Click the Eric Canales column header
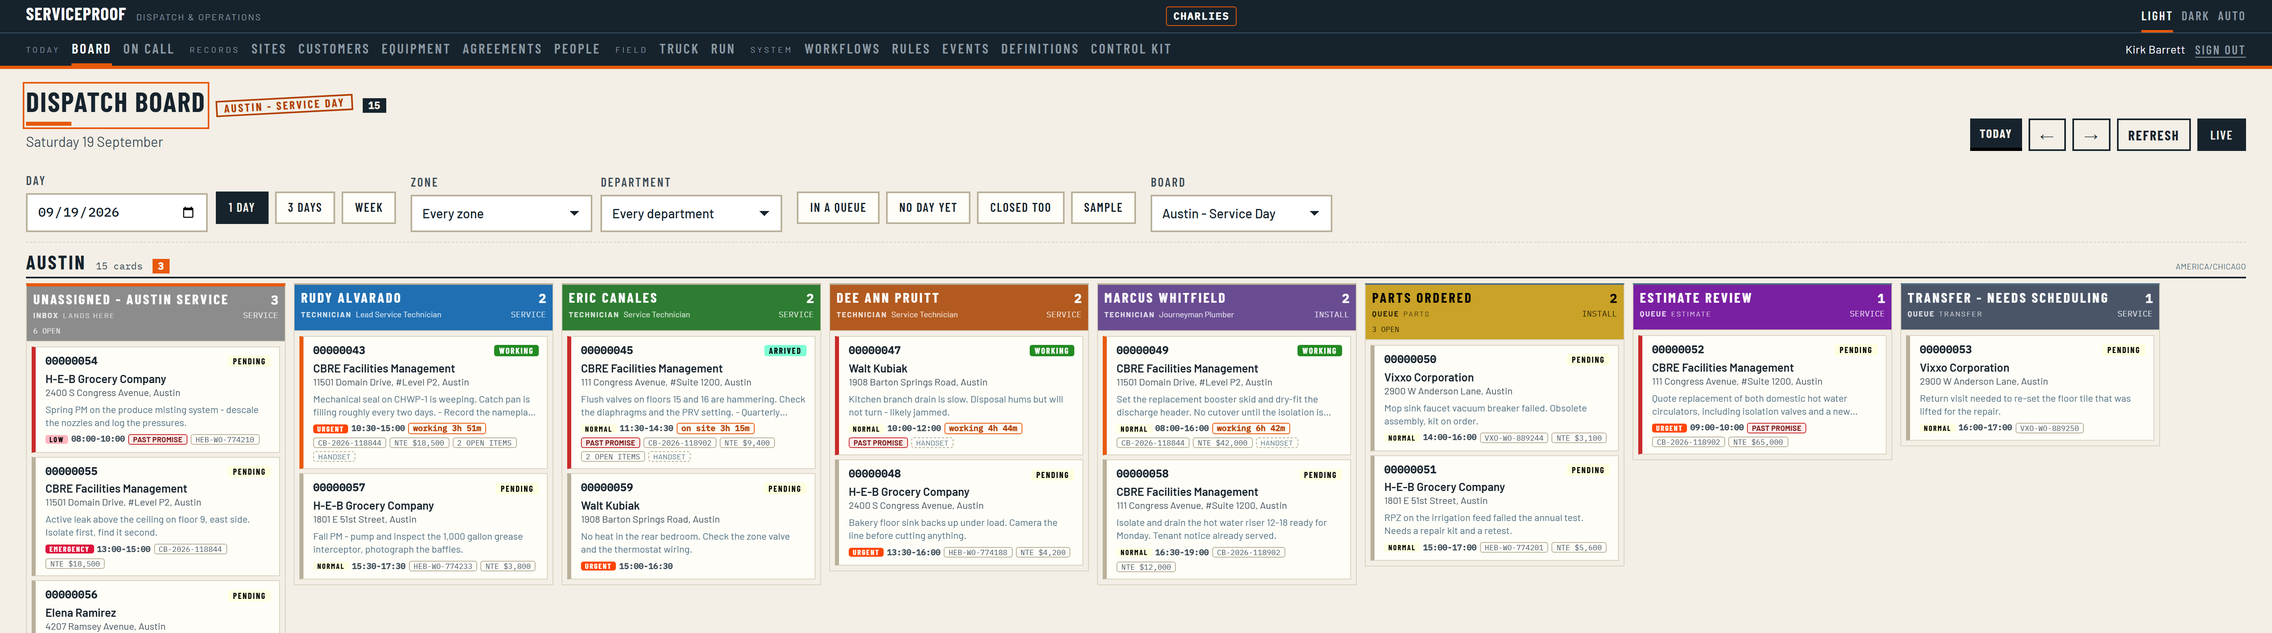 [692, 306]
